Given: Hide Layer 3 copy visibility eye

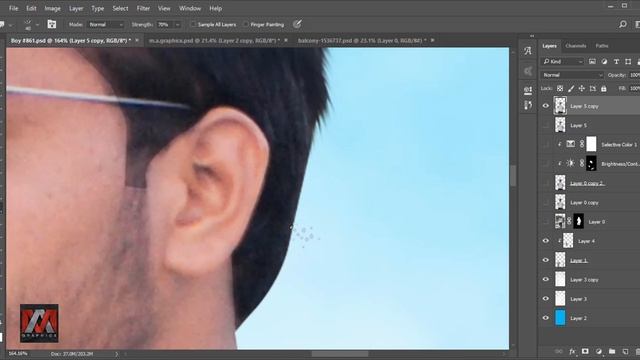Looking at the screenshot, I should [x=546, y=279].
